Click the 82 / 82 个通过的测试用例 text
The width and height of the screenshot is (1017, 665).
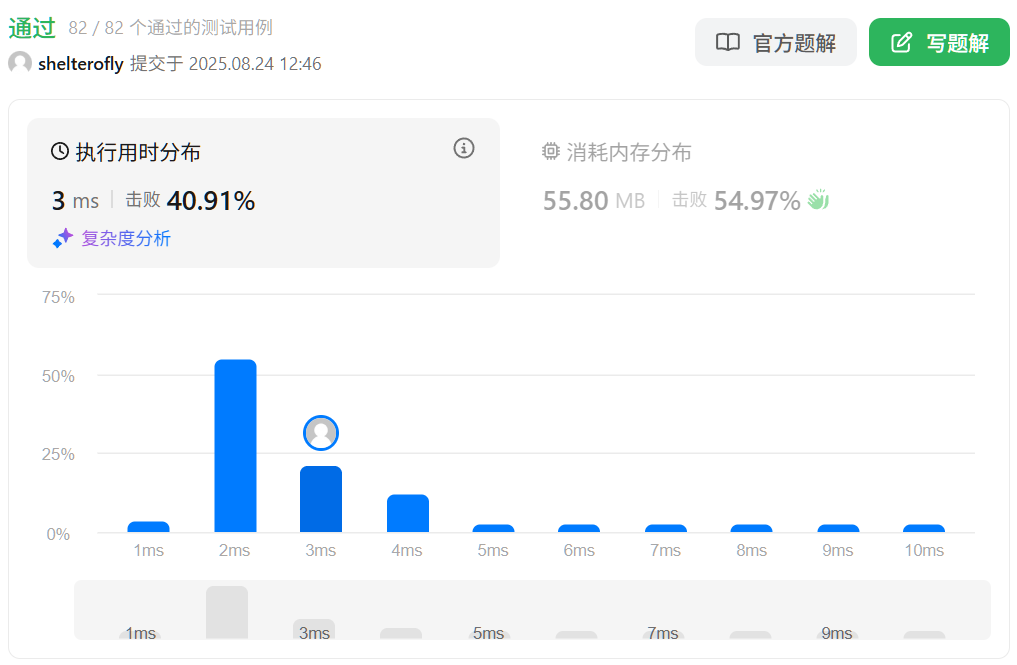171,28
